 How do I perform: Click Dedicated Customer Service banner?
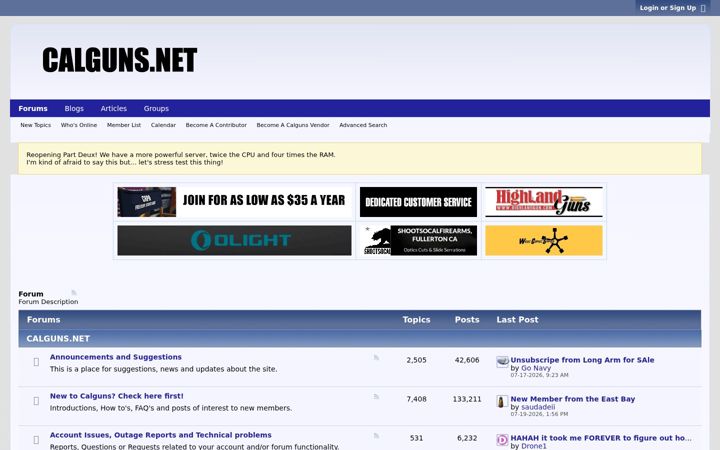click(418, 202)
